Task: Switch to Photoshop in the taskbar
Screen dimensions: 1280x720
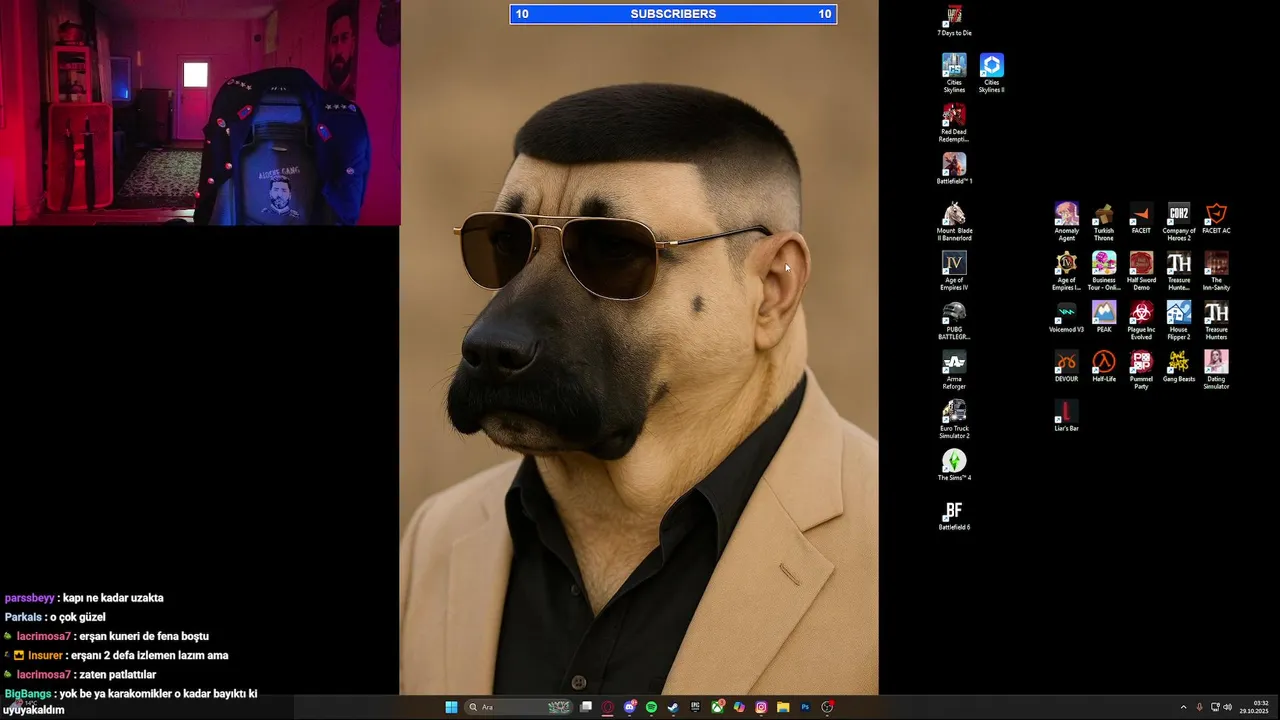Action: point(805,707)
